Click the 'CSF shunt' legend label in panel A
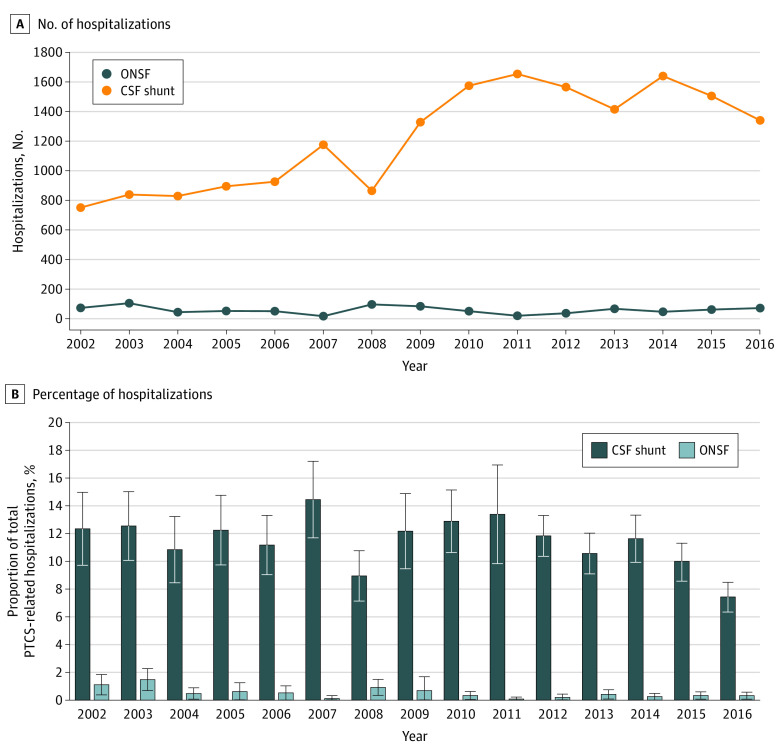Screen dimensions: 780x755 [148, 91]
